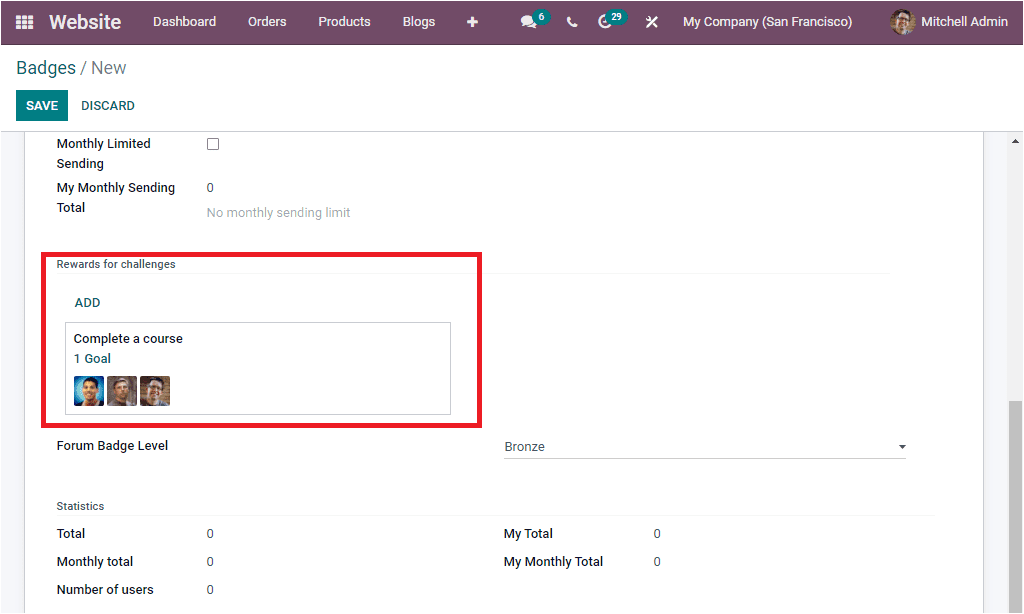Open the Forum Badge Level dropdown

(x=902, y=445)
